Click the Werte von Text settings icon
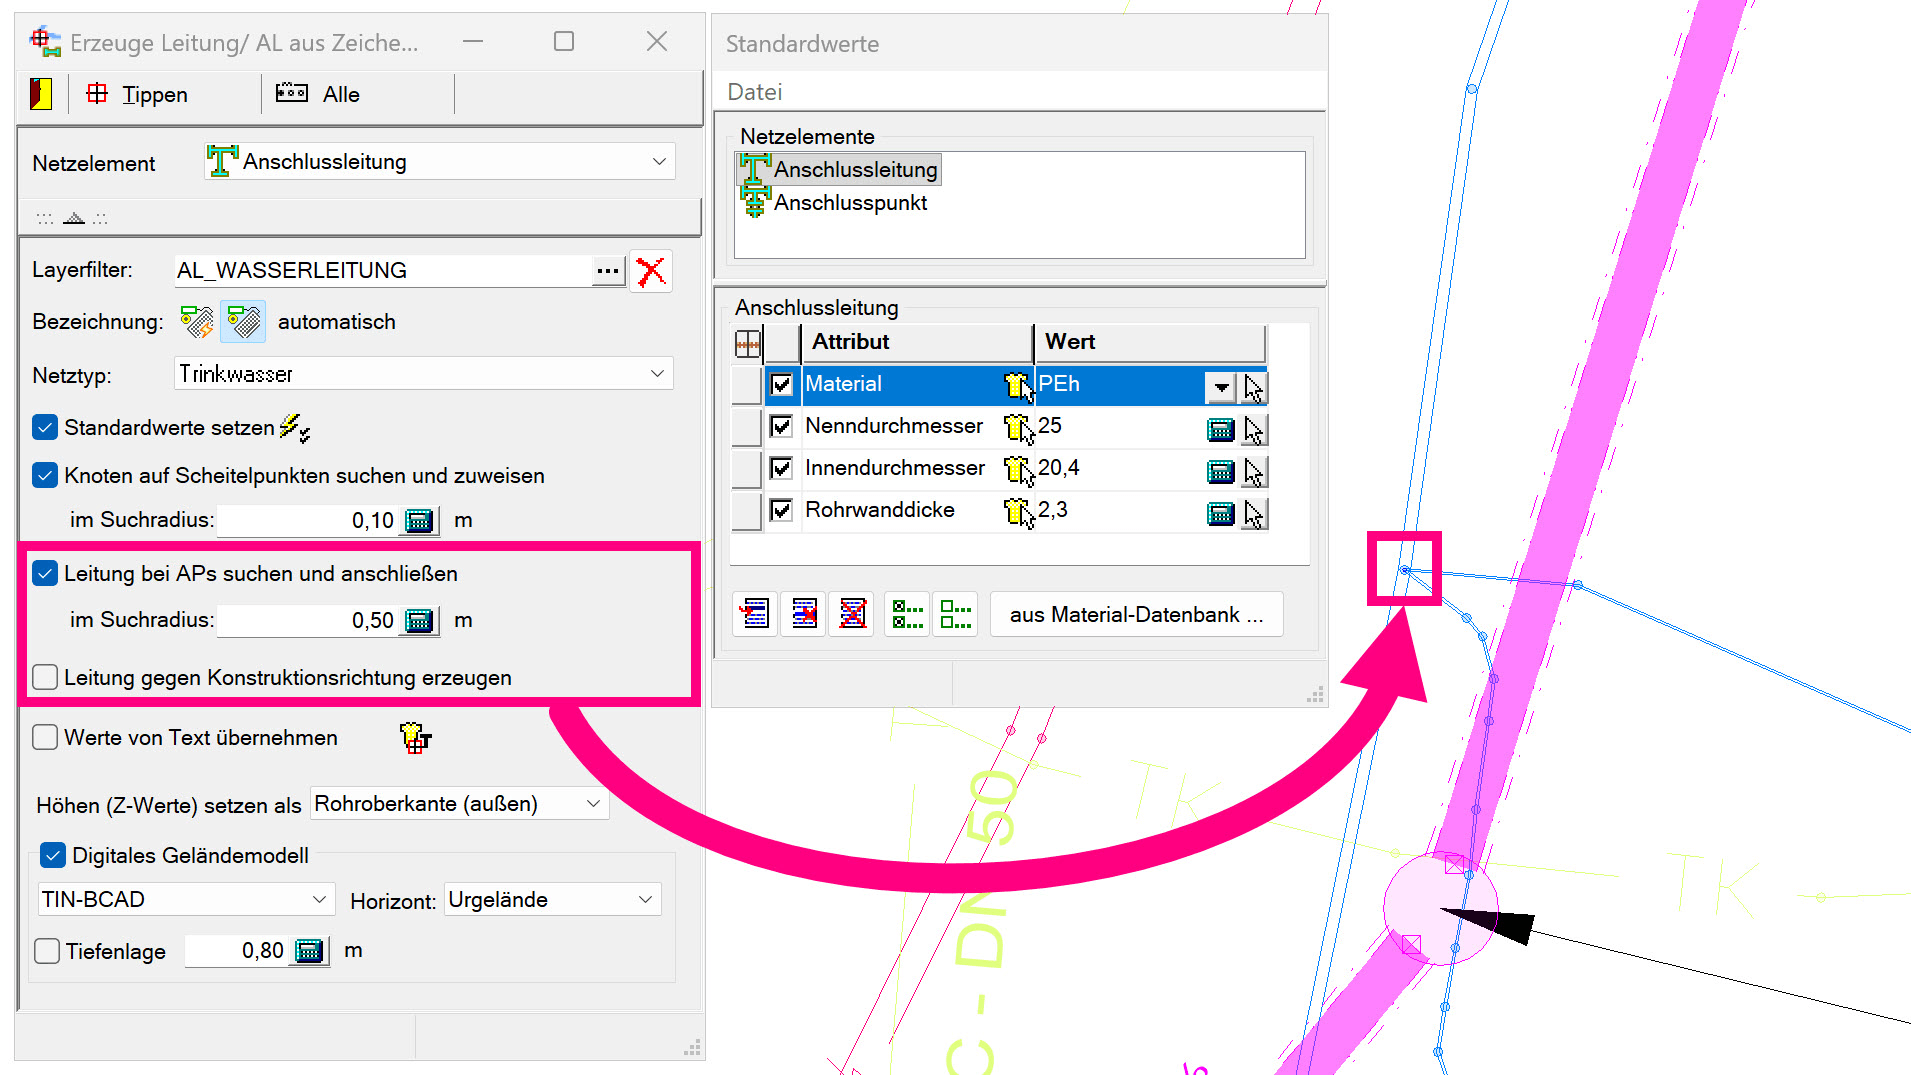The image size is (1911, 1075). click(414, 738)
